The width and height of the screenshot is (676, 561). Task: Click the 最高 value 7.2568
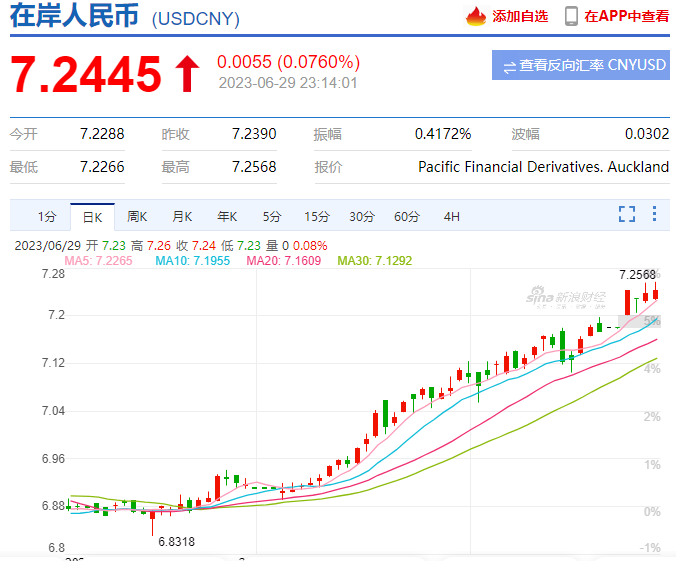tap(254, 166)
